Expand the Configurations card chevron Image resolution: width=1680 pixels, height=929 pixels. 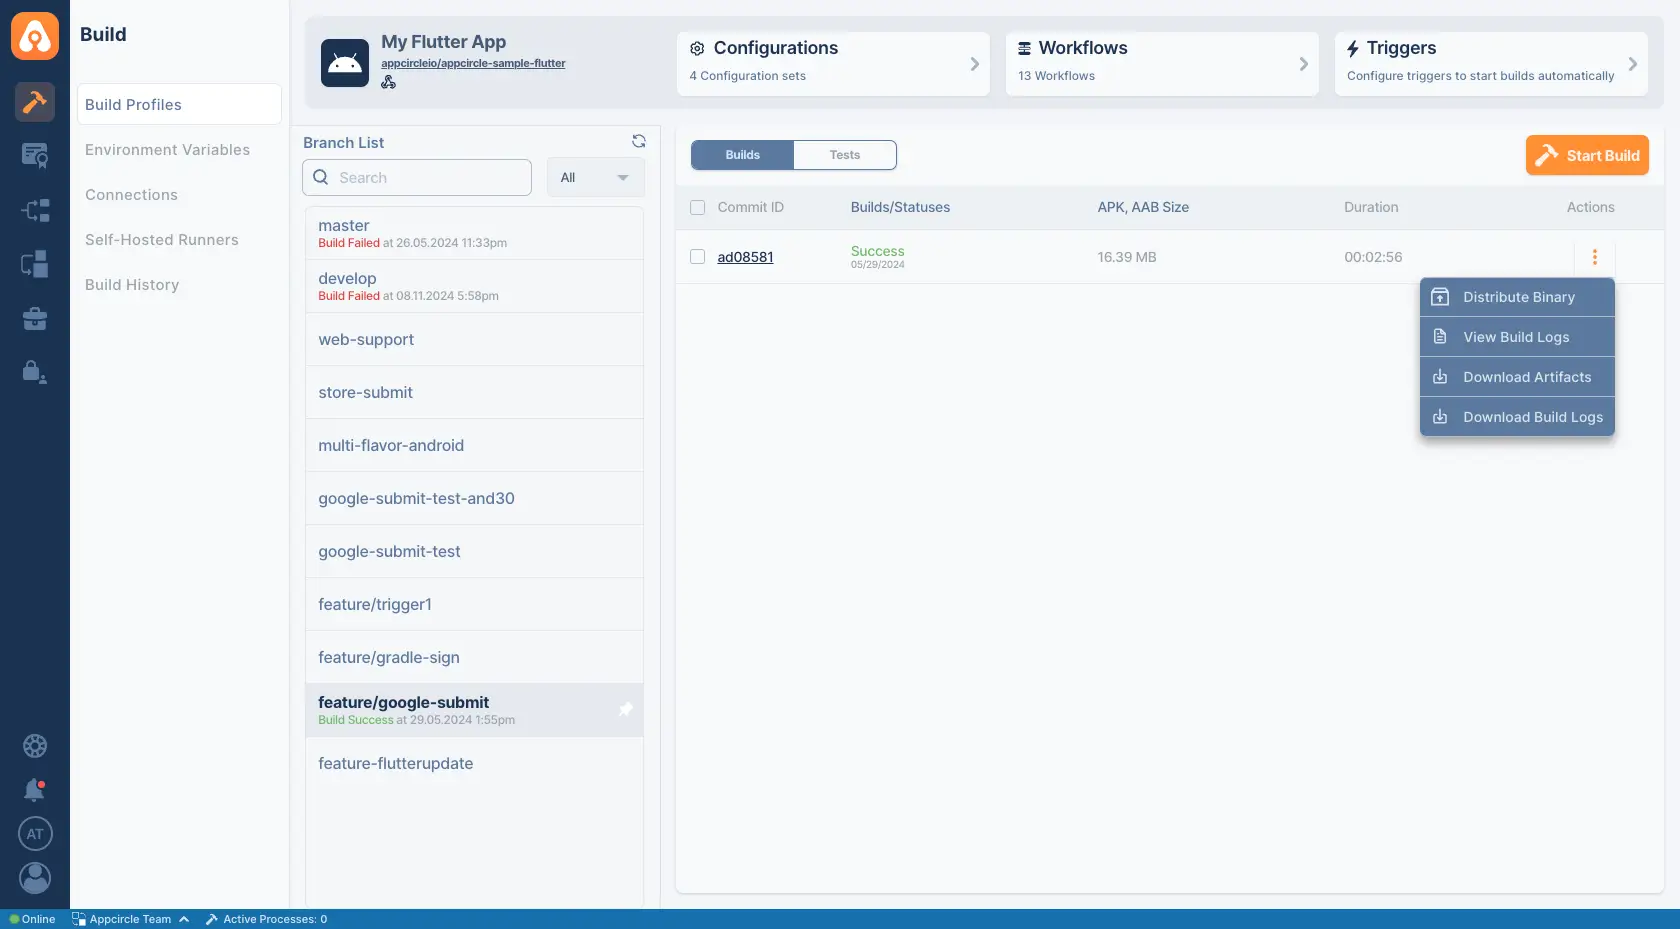point(975,64)
